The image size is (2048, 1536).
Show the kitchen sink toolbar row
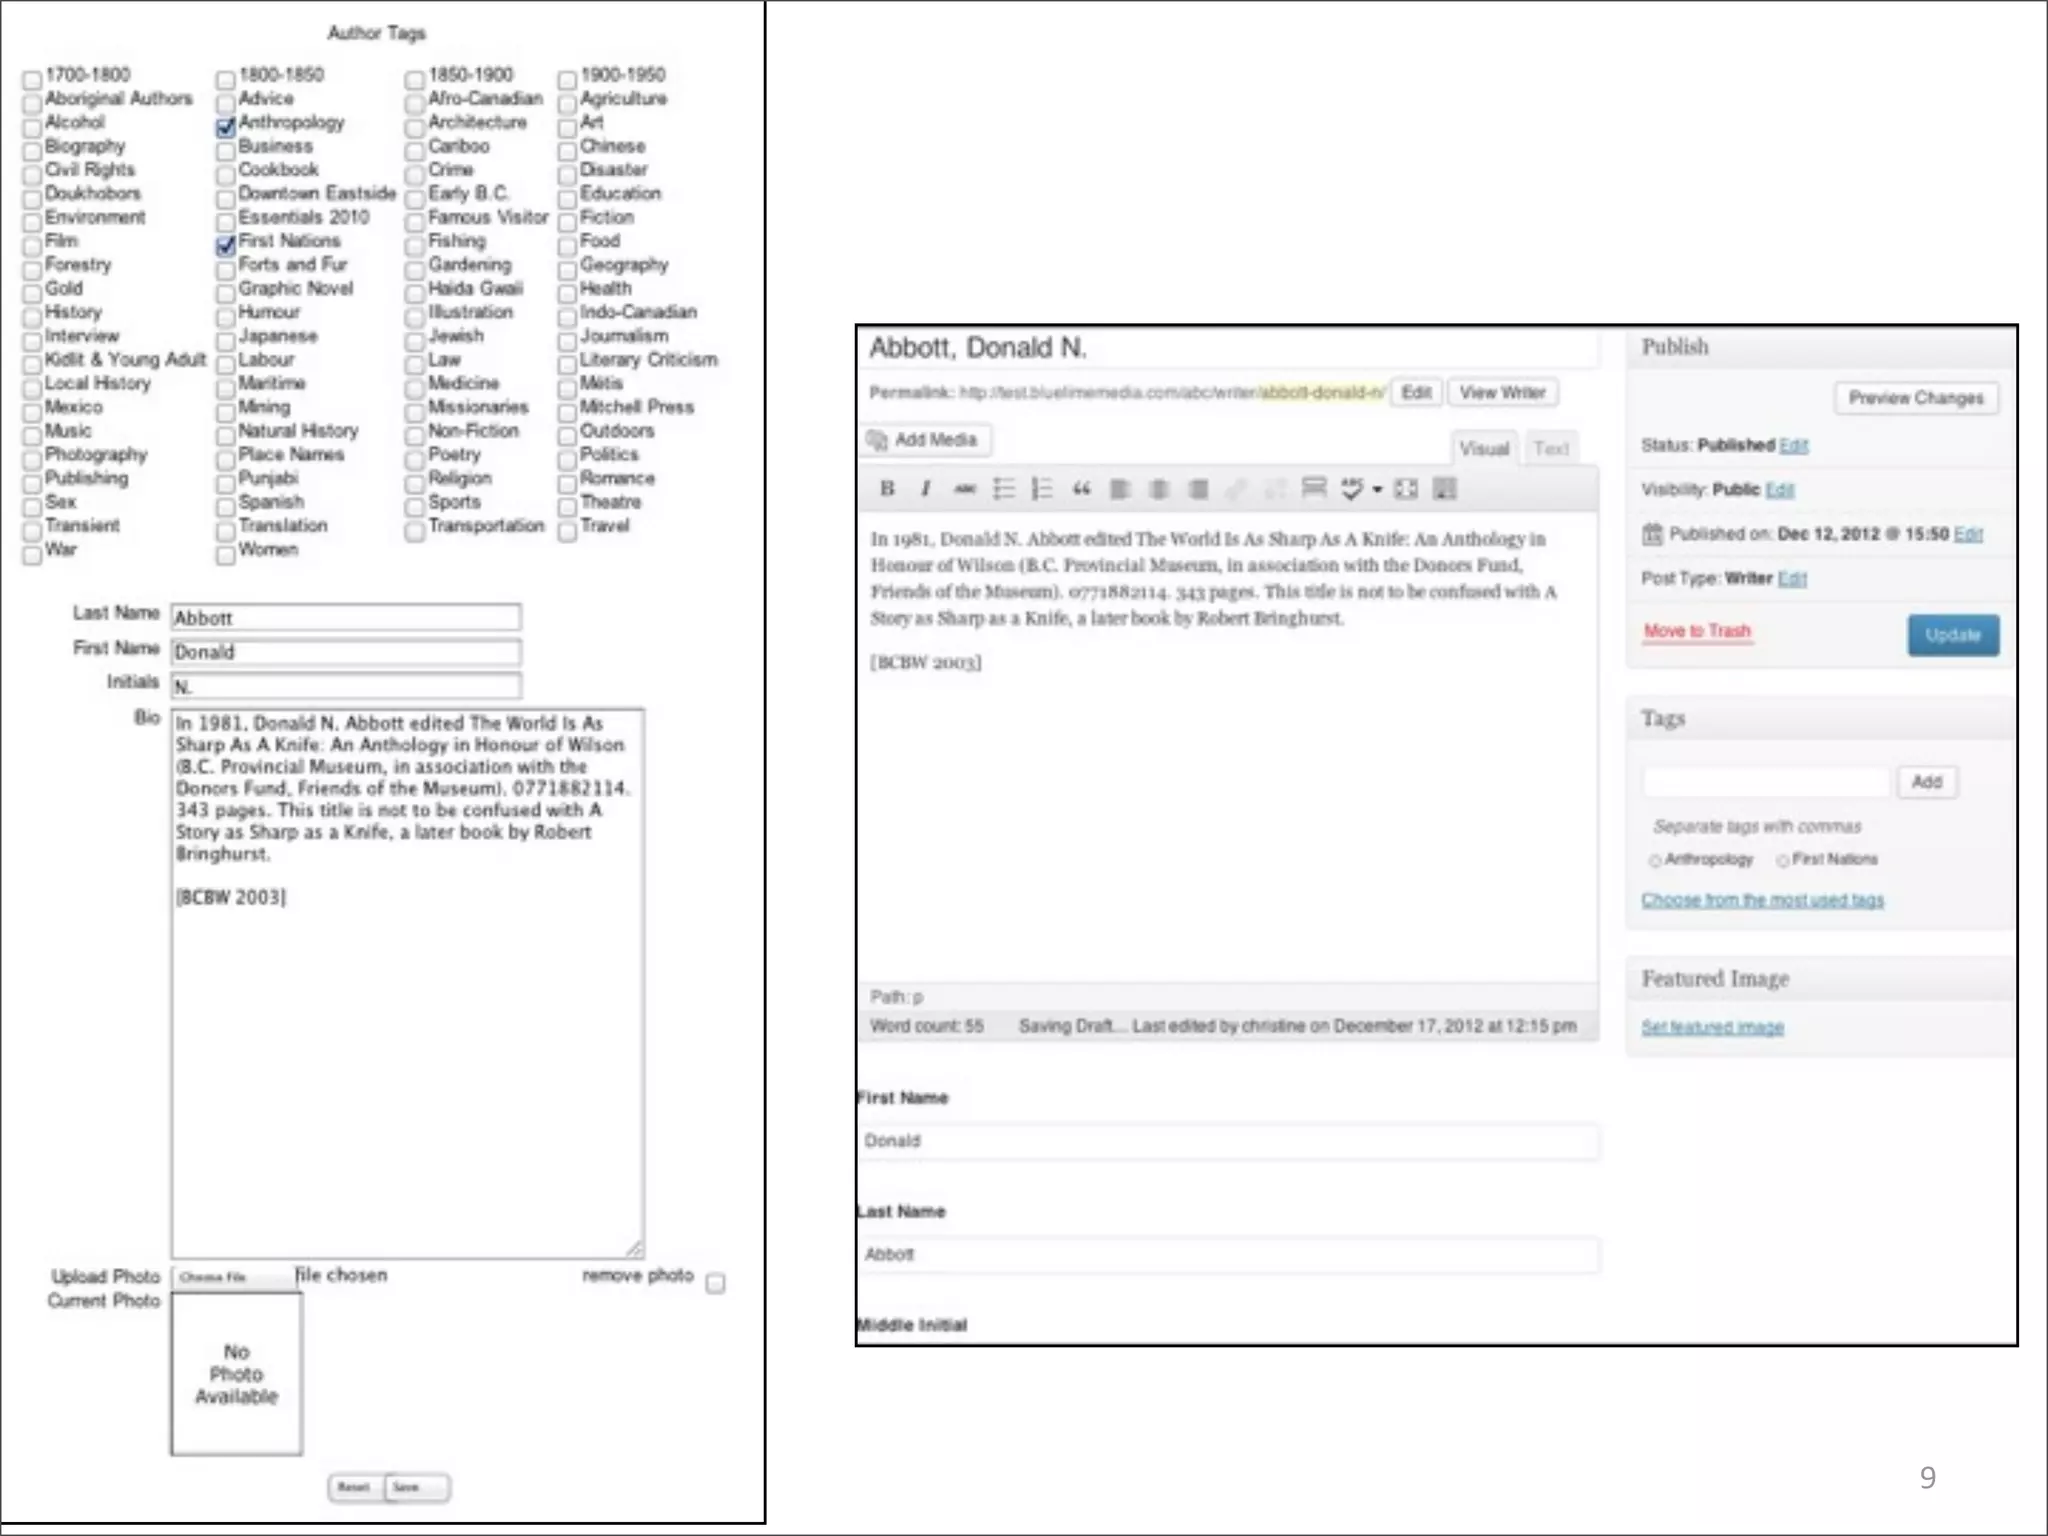pyautogui.click(x=1445, y=489)
